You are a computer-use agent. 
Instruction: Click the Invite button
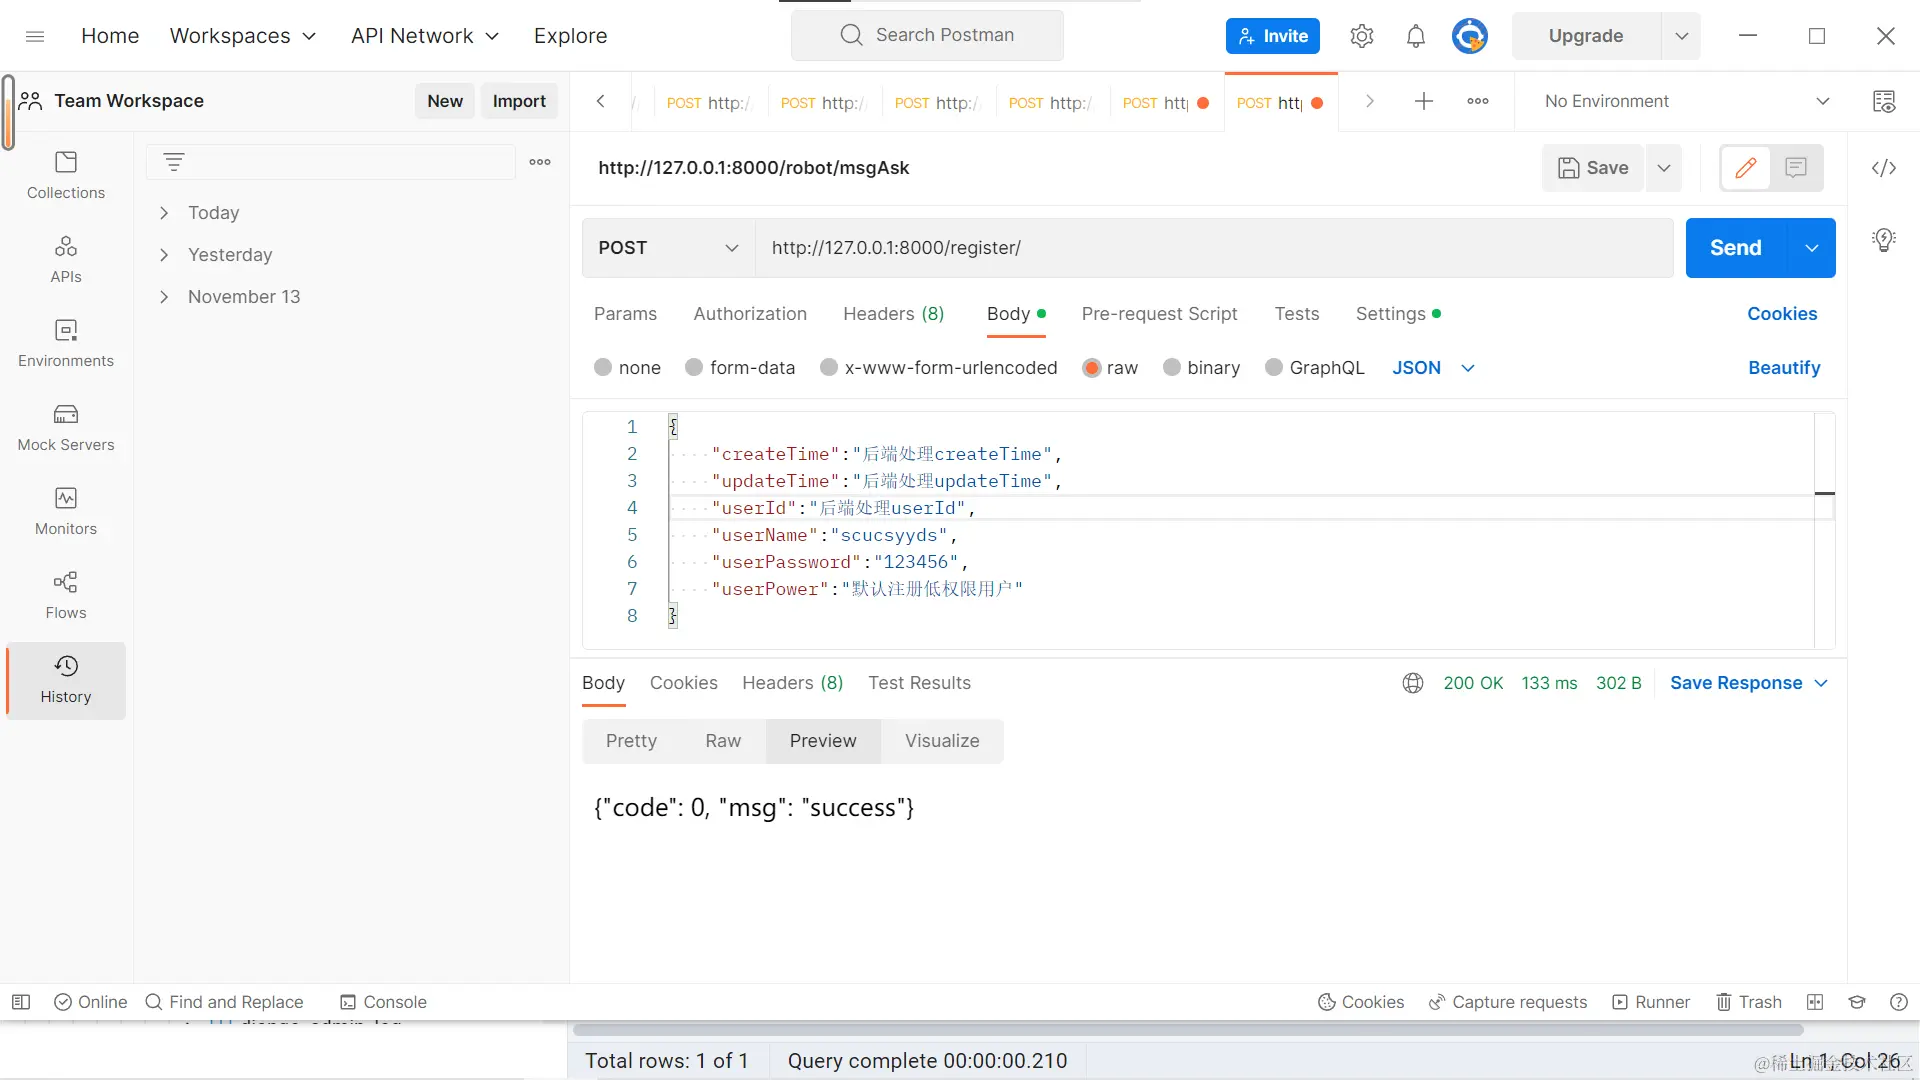pyautogui.click(x=1273, y=36)
